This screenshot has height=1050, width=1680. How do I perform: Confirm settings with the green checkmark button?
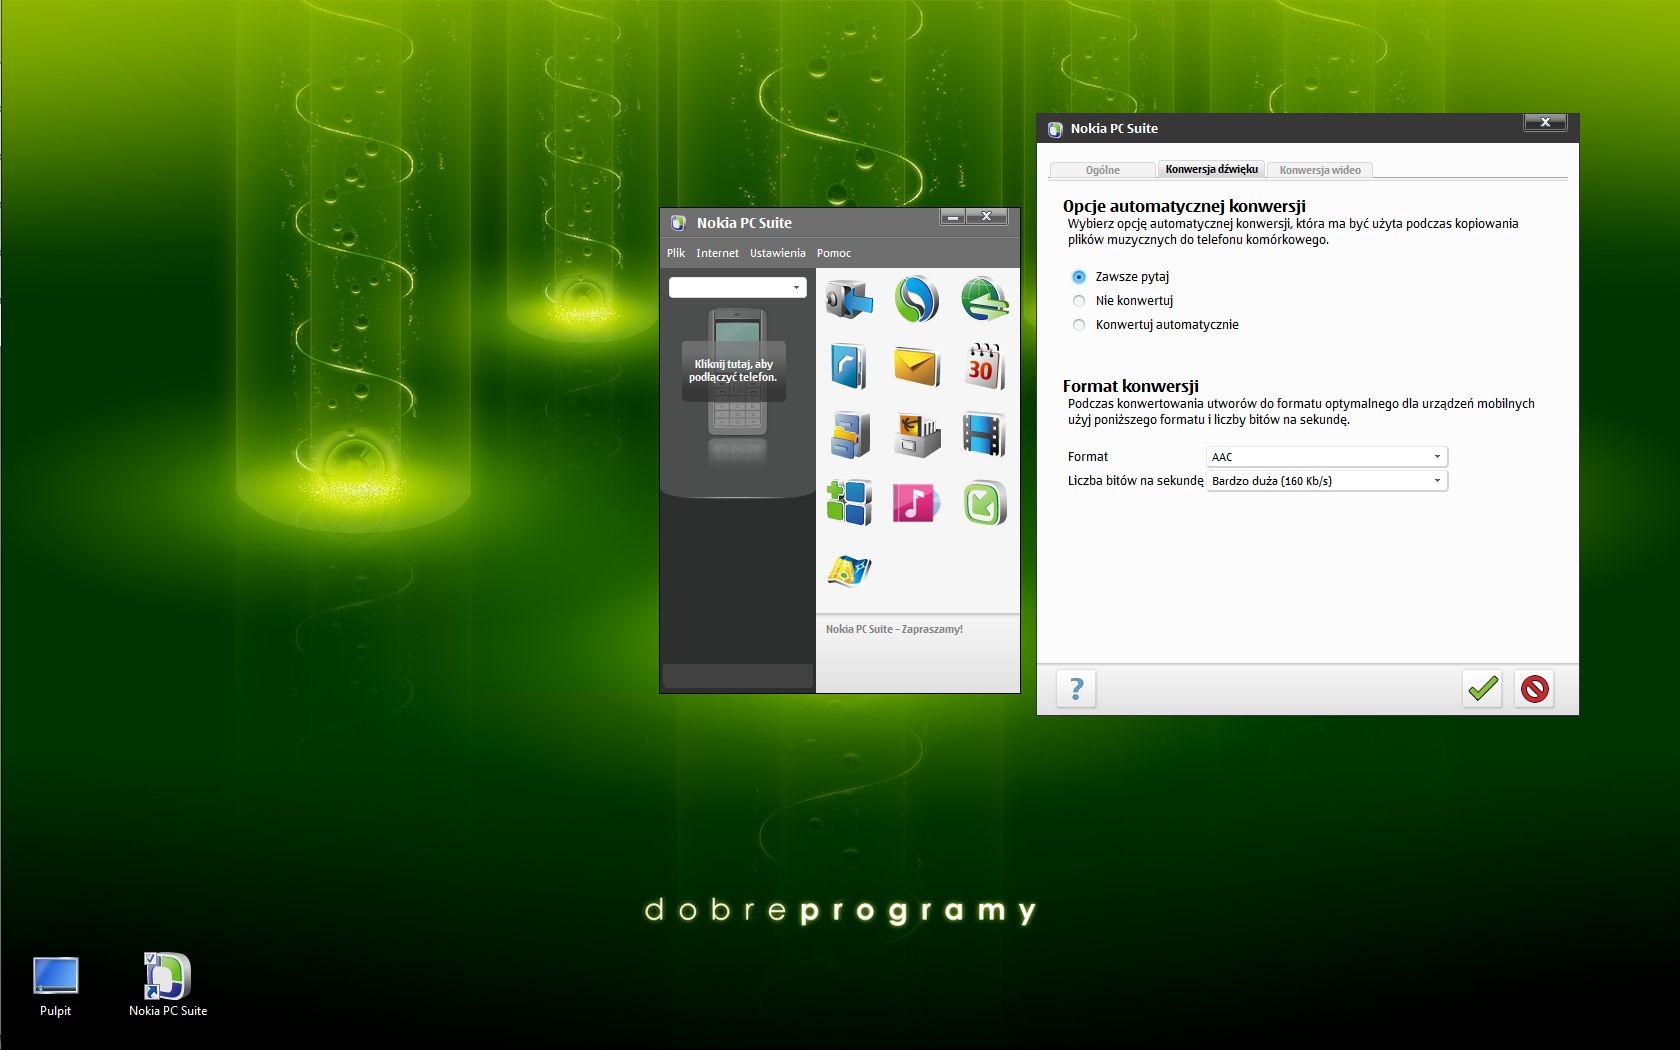pos(1482,688)
